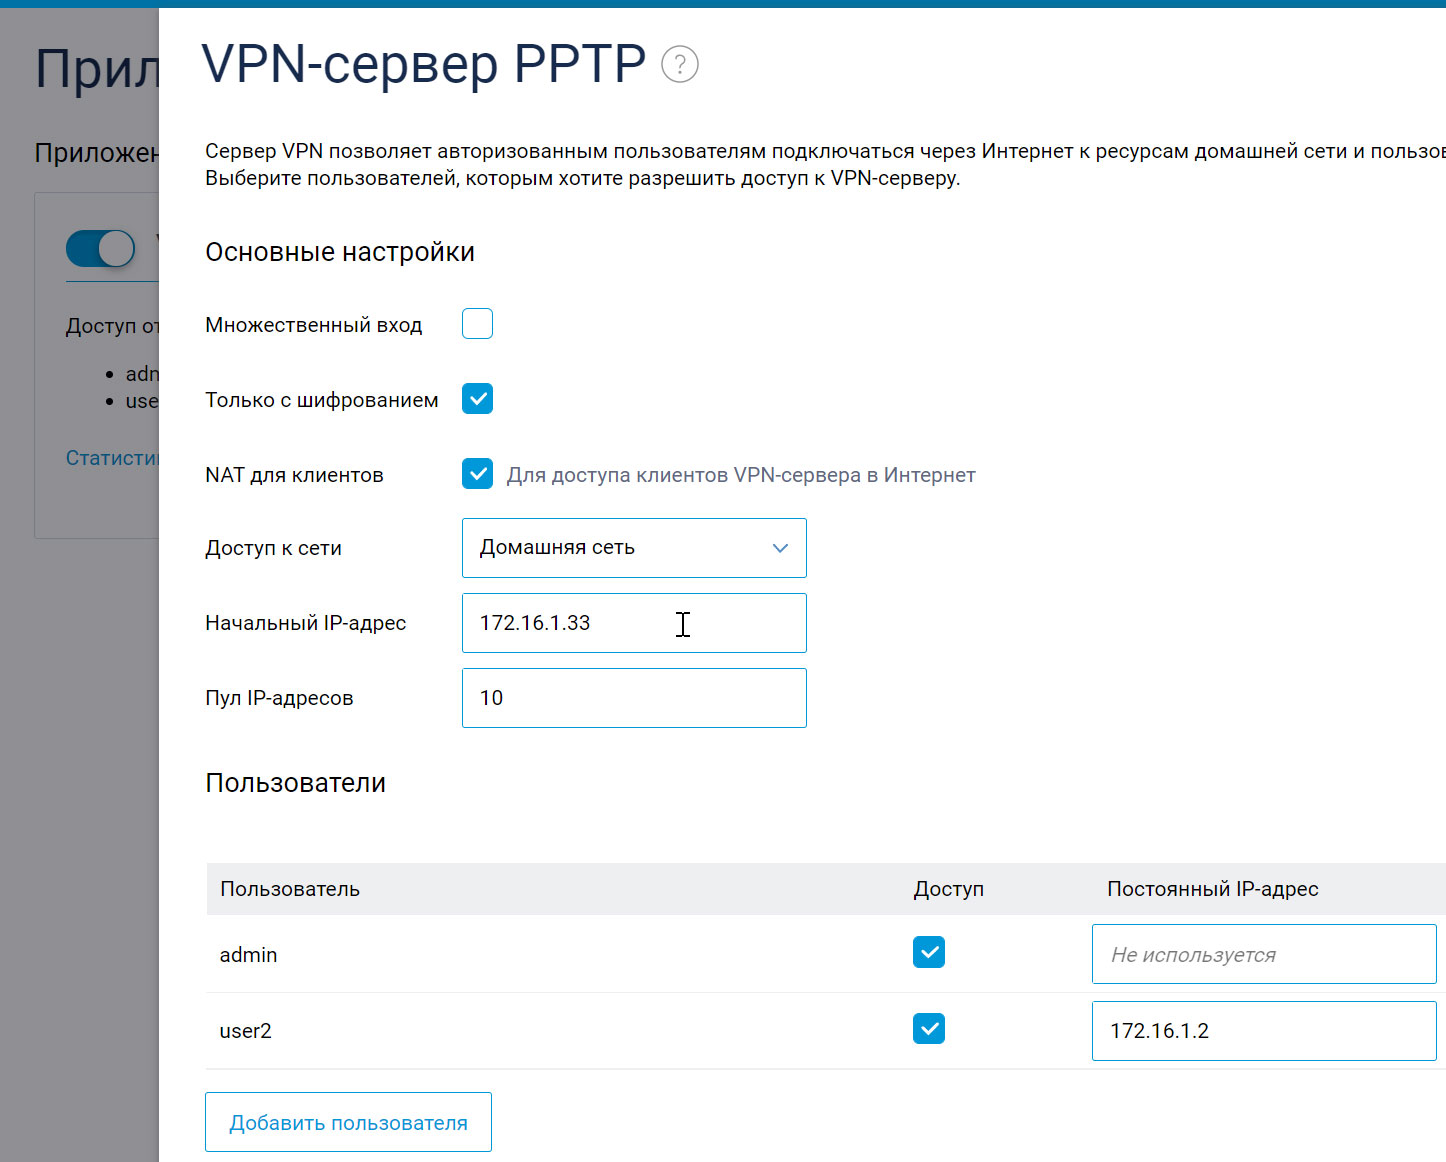This screenshot has height=1162, width=1446.
Task: Toggle the VPN server switch off
Action: [x=101, y=249]
